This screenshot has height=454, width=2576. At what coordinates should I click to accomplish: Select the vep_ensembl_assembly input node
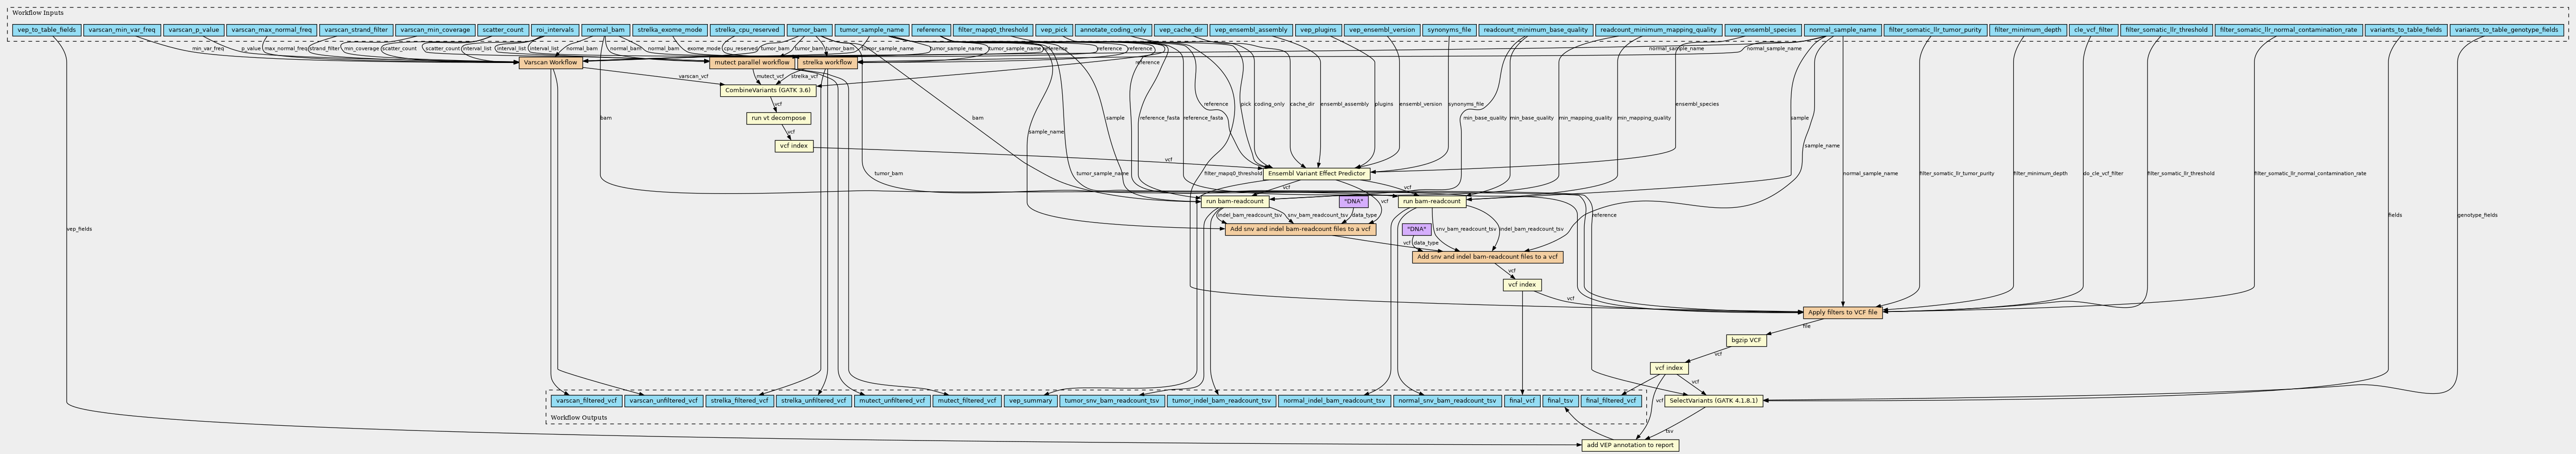[x=1251, y=30]
